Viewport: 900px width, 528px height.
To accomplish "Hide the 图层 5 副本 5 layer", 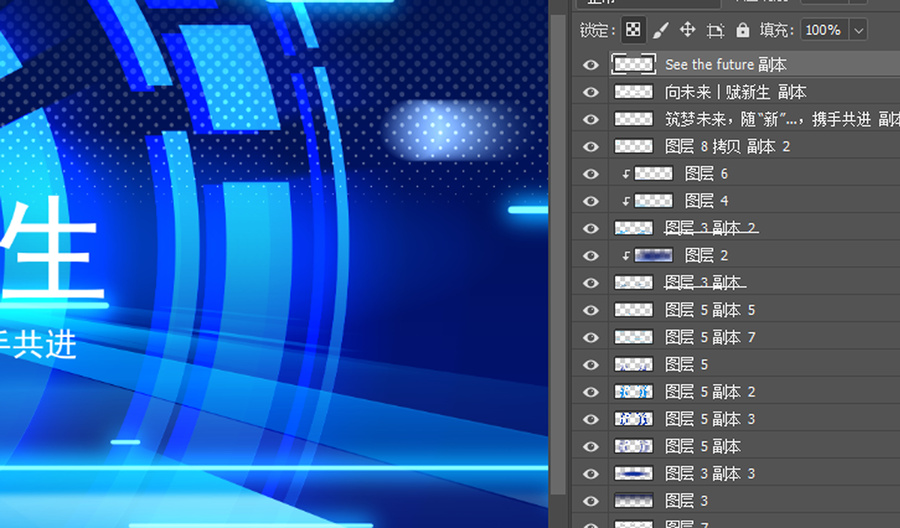I will [591, 310].
